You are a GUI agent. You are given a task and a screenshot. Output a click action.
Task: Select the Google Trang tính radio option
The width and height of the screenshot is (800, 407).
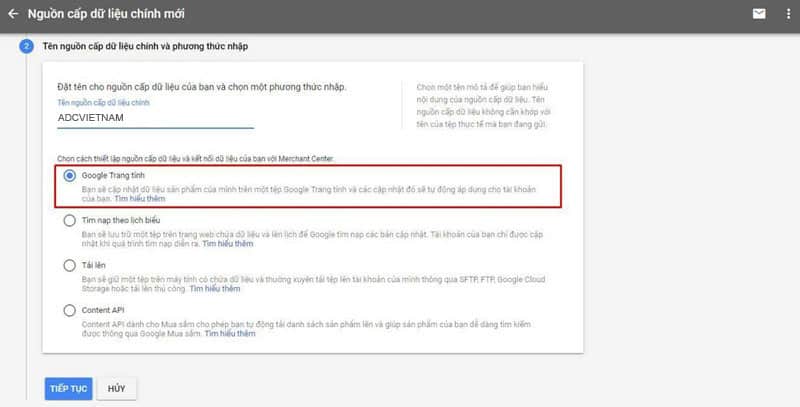click(69, 175)
